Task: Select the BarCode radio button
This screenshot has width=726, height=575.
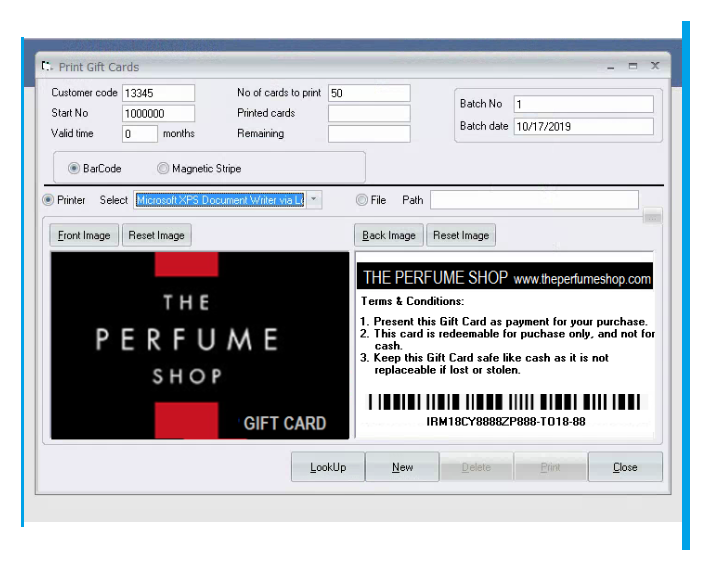Action: [x=74, y=169]
